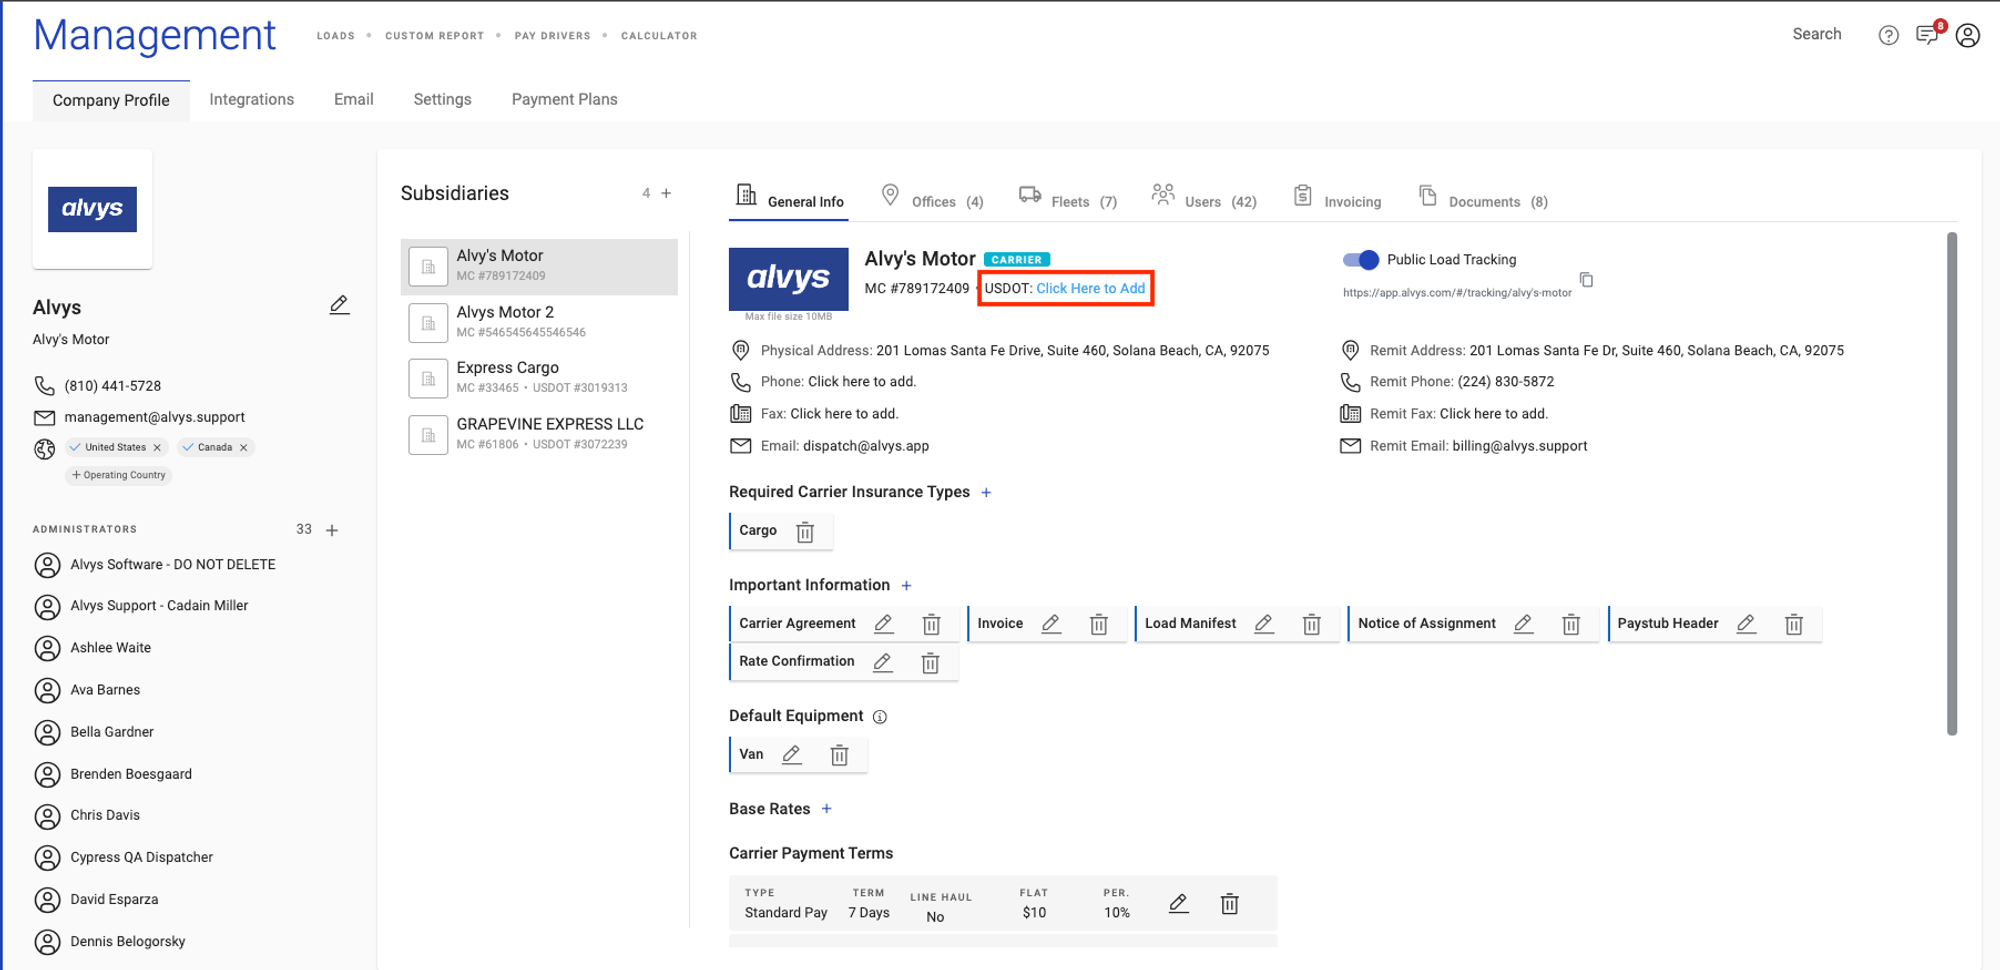Screen dimensions: 2000x970
Task: Select Express Cargo subsidiary
Action: [539, 378]
